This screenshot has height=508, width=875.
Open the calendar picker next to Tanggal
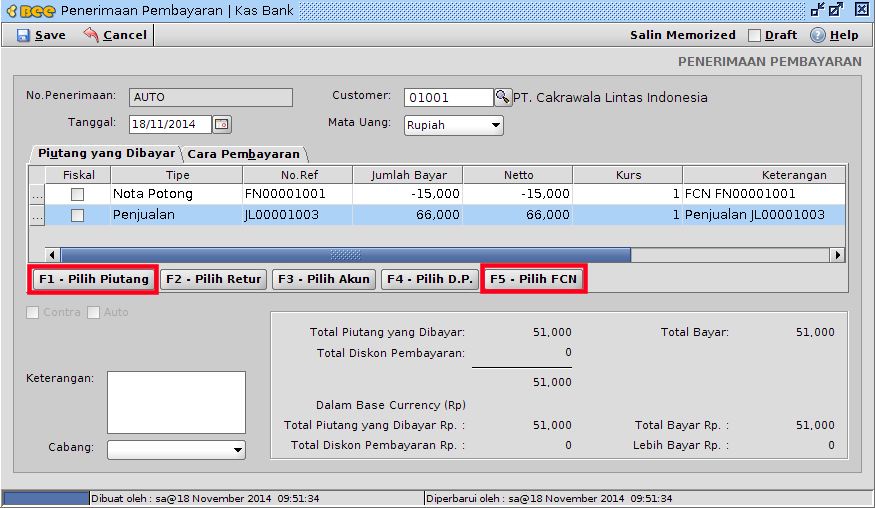(x=222, y=124)
